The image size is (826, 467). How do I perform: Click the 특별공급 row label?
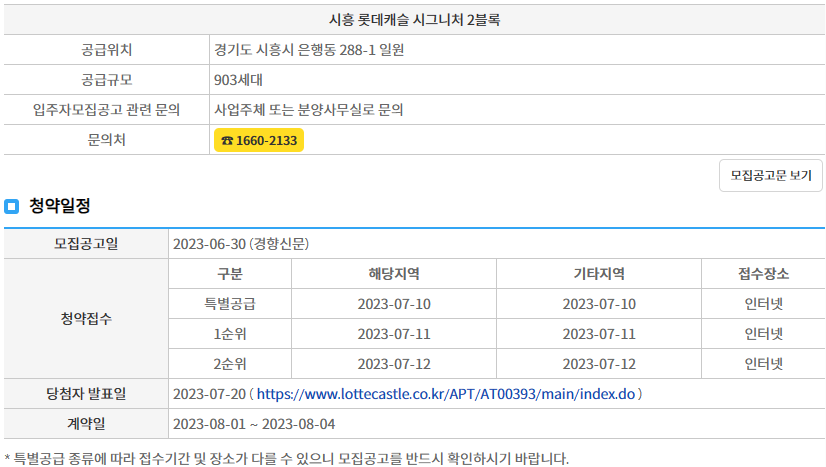point(230,304)
